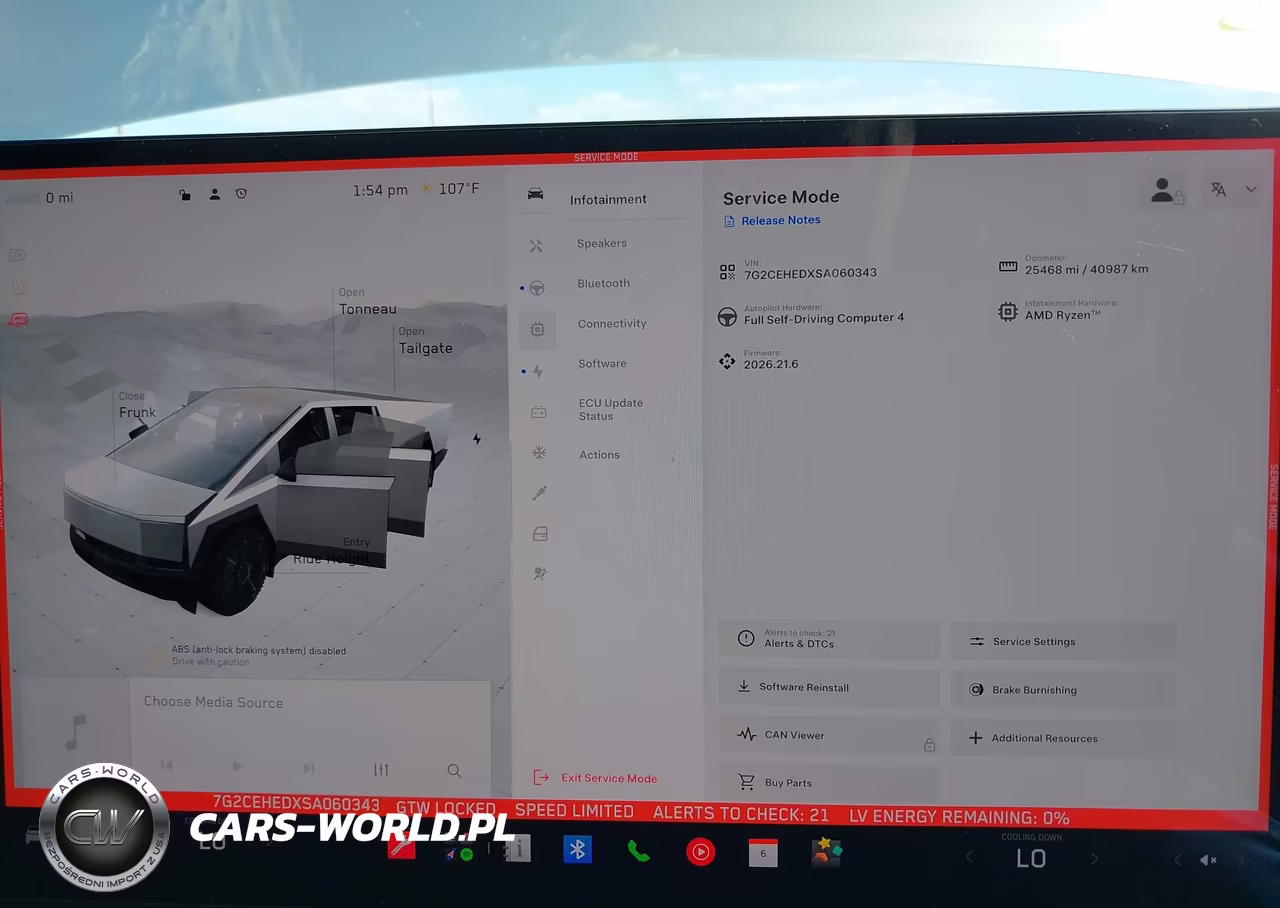Open the steering wheel sidebar category
This screenshot has width=1280, height=908.
click(537, 288)
